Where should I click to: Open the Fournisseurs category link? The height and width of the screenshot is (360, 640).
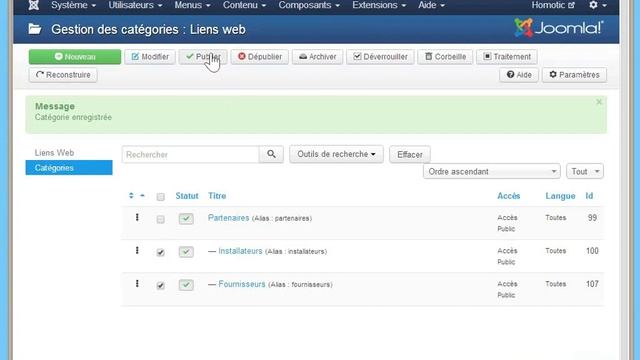[x=242, y=284]
